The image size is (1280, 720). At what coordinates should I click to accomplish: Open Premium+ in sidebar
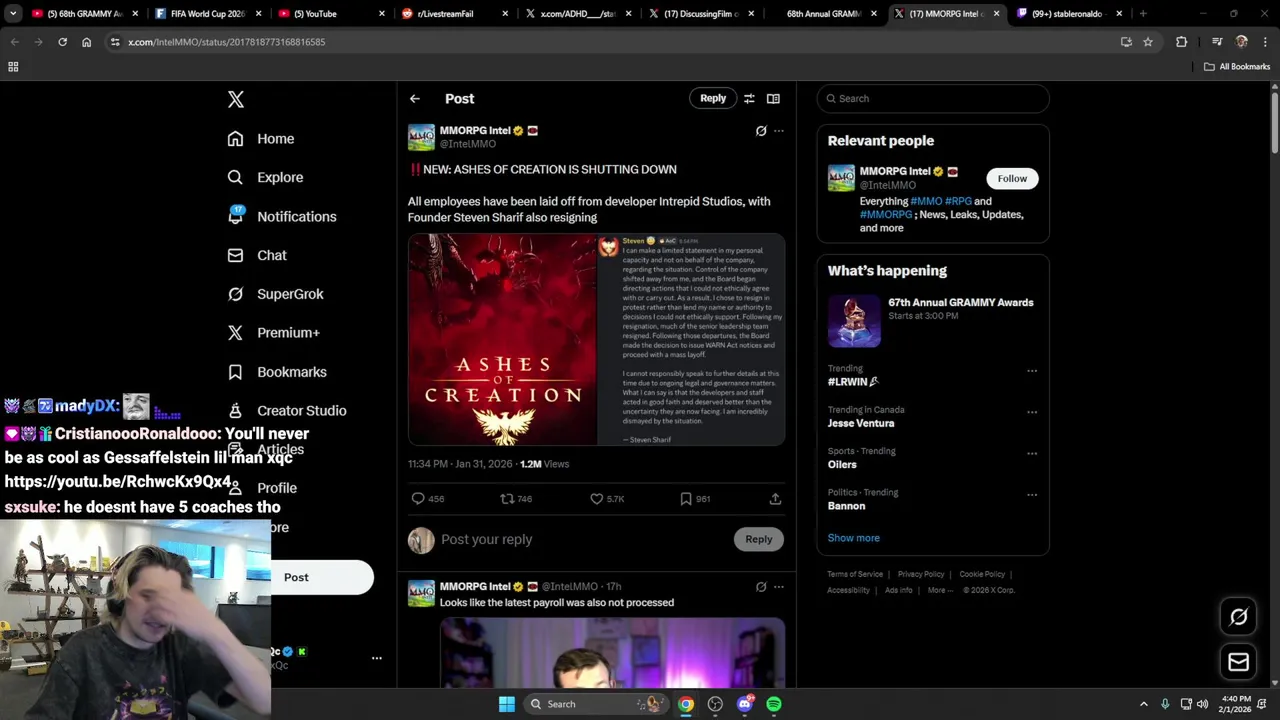click(273, 333)
